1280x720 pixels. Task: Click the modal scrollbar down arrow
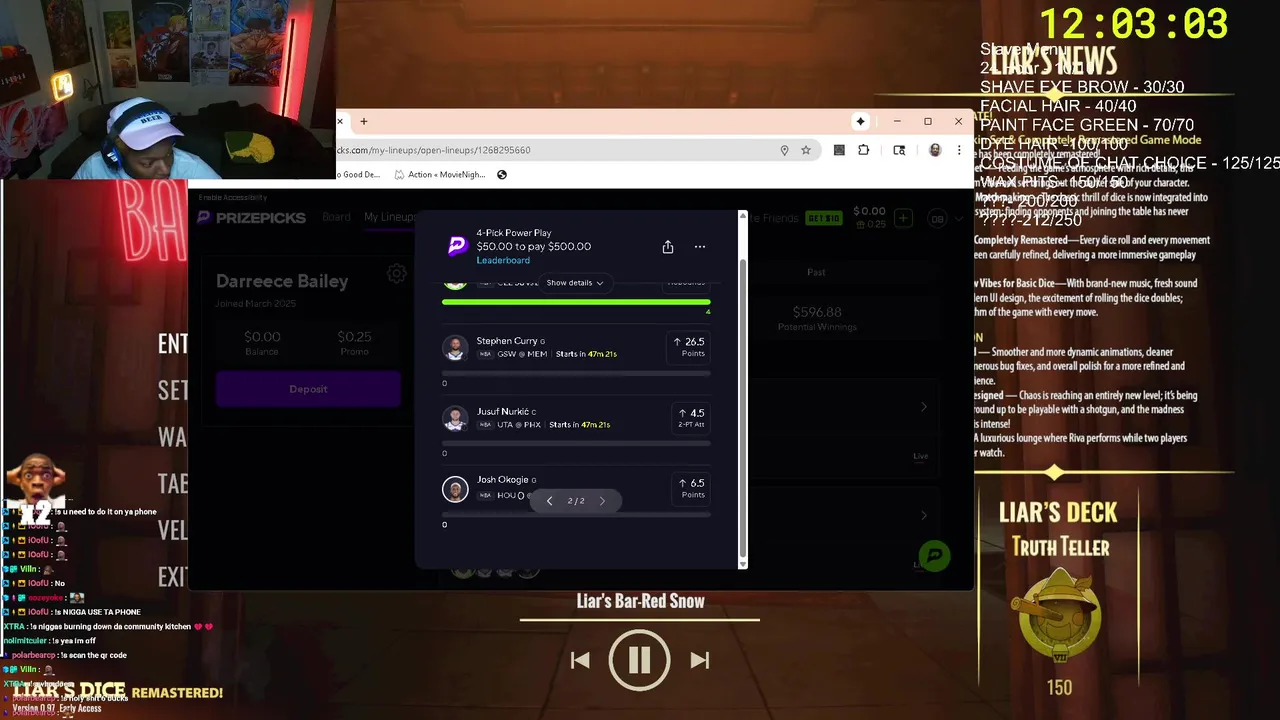(742, 564)
